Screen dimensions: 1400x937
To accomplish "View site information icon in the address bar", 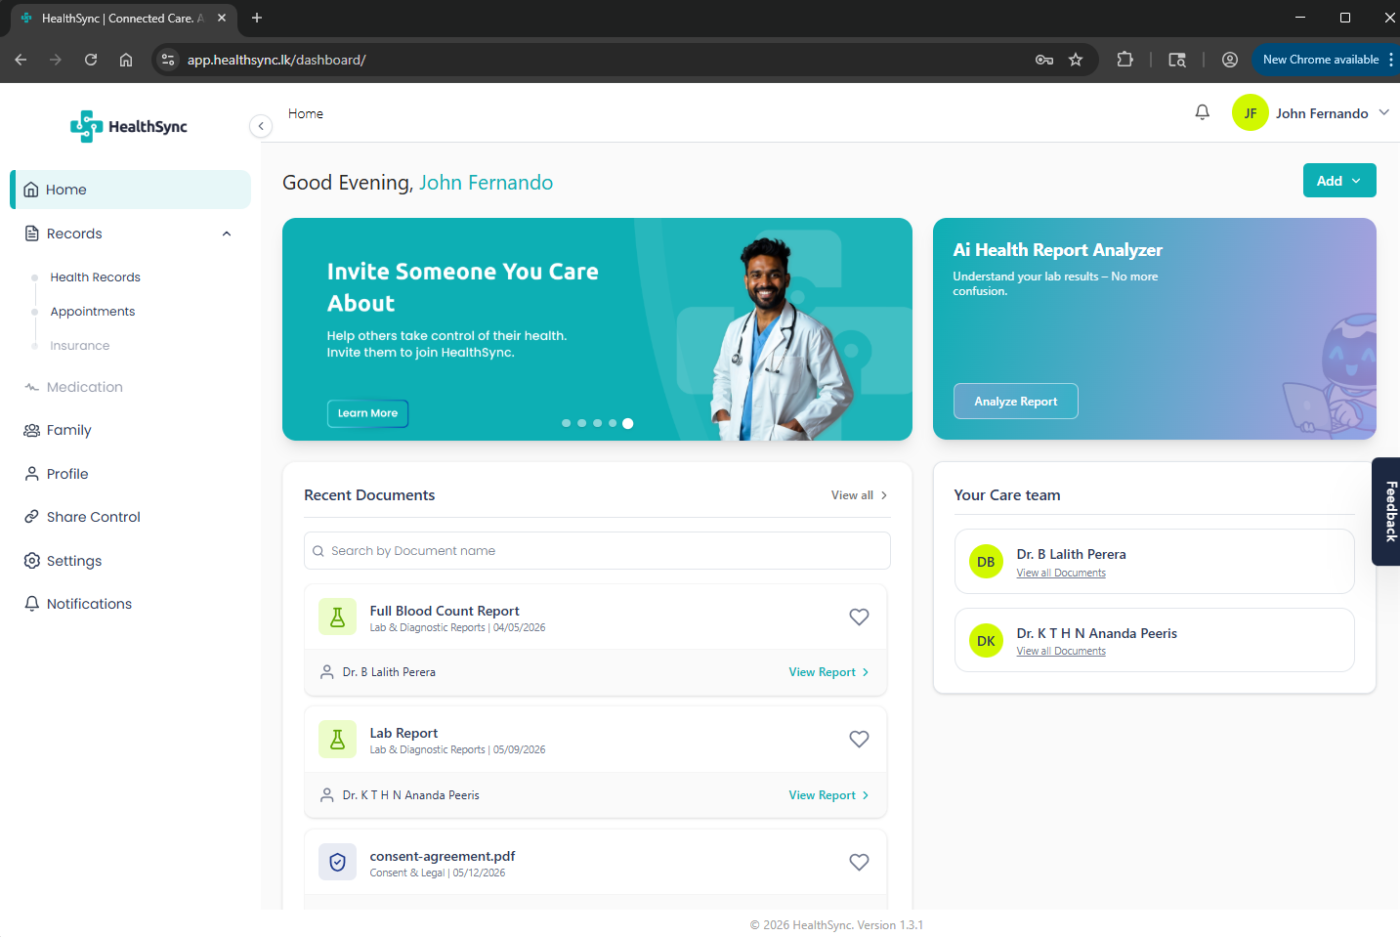I will pyautogui.click(x=168, y=60).
